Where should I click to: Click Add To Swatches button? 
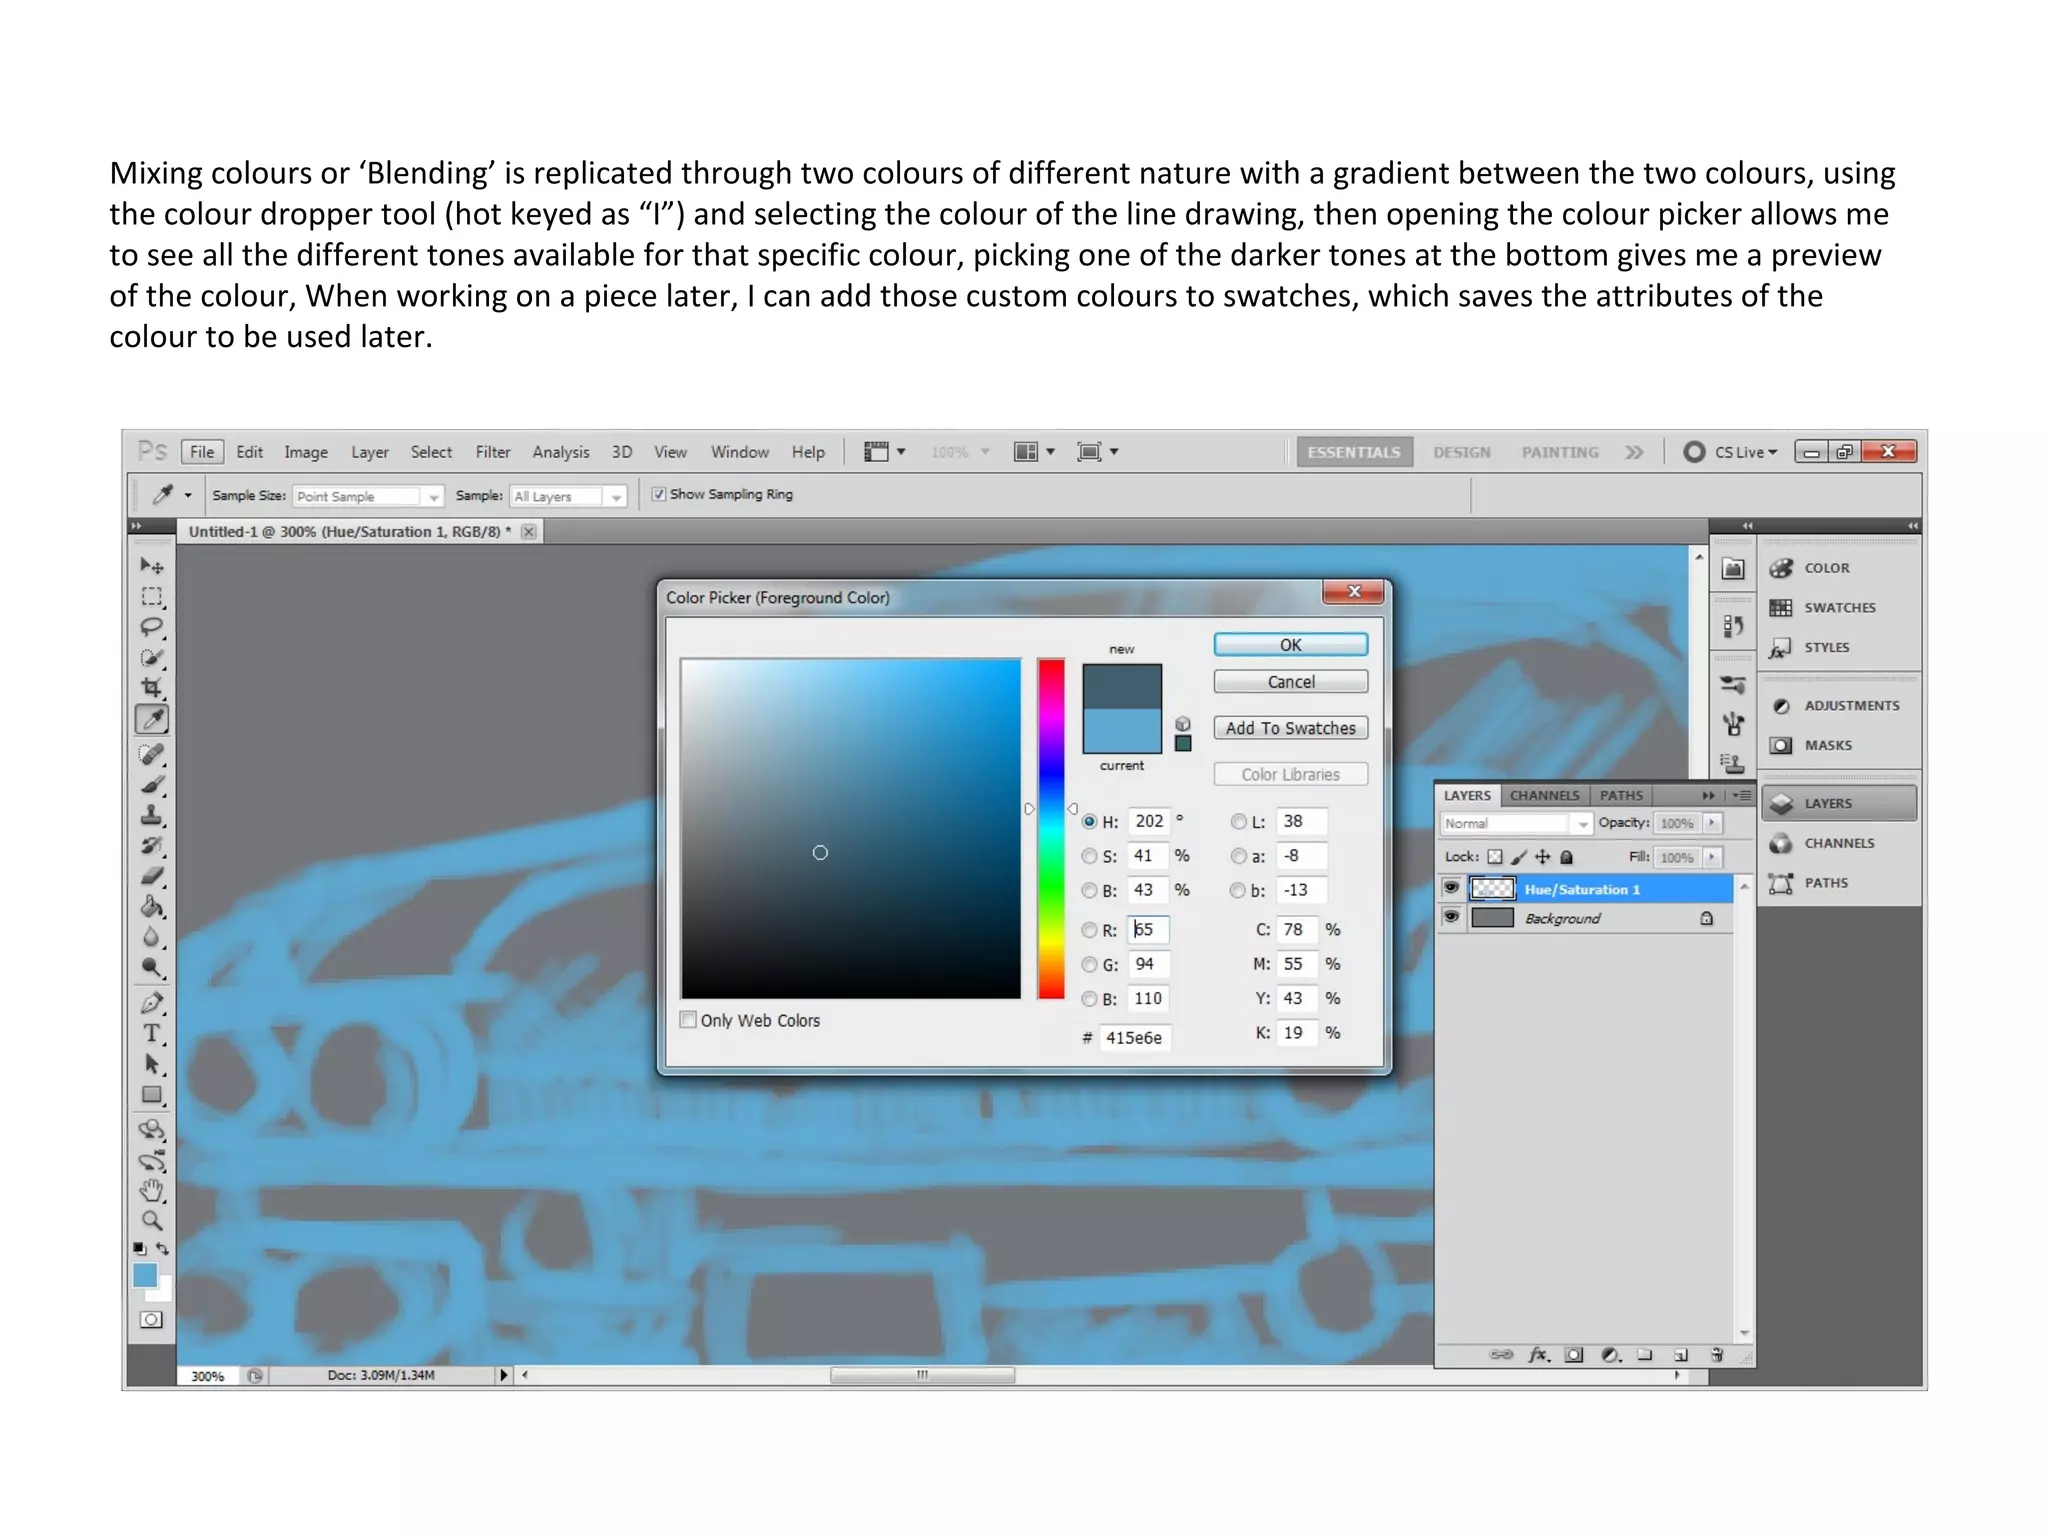pos(1291,728)
